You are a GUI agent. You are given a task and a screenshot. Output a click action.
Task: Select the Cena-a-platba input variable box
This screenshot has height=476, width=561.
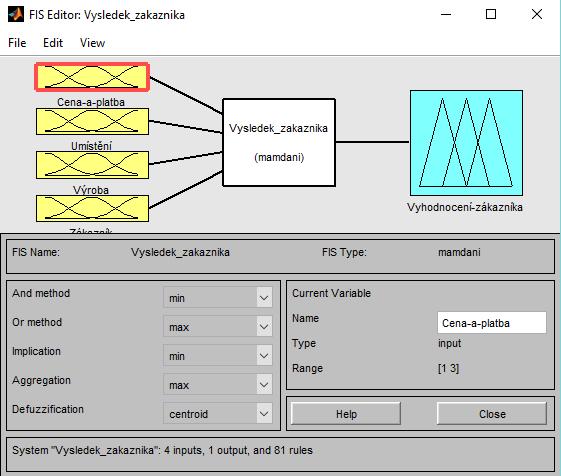[92, 77]
